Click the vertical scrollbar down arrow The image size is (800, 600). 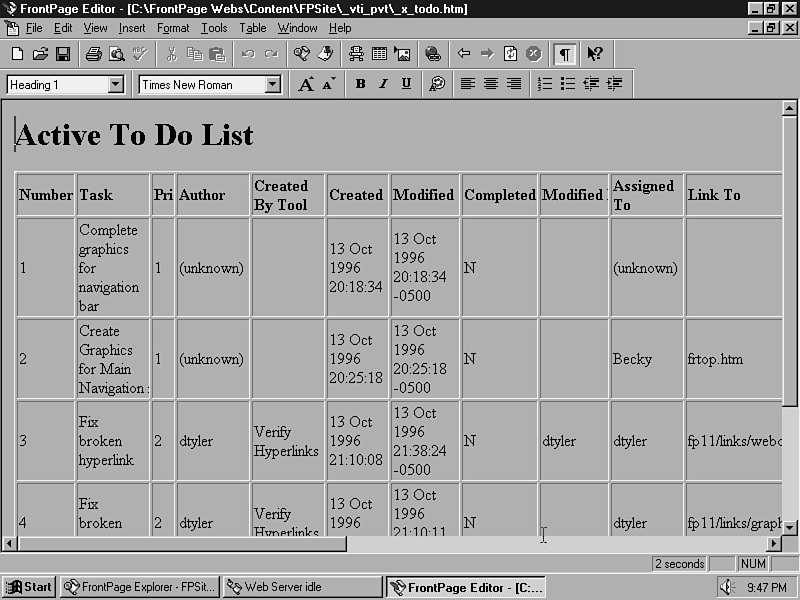point(789,527)
